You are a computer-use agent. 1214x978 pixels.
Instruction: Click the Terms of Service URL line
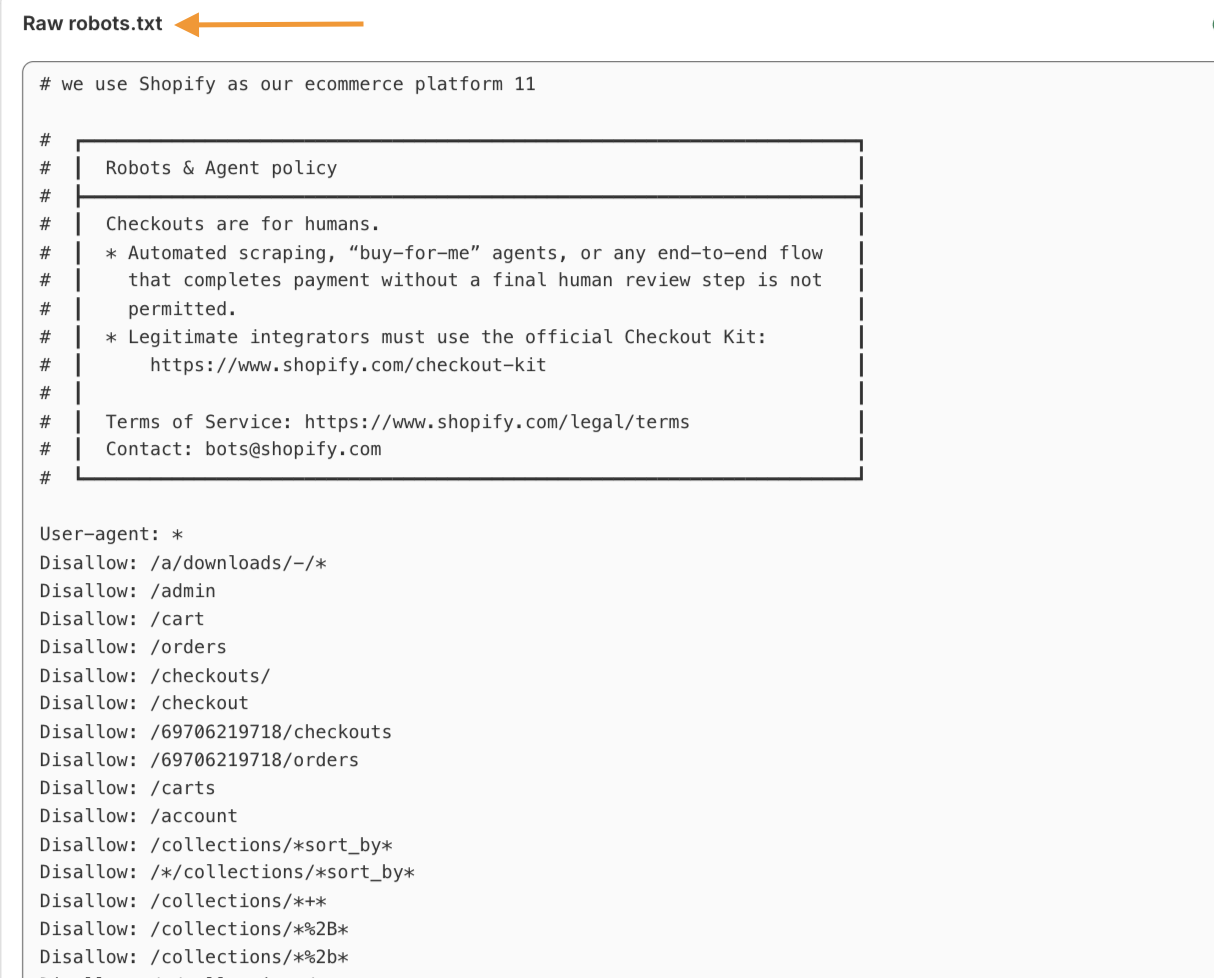pyautogui.click(x=398, y=422)
